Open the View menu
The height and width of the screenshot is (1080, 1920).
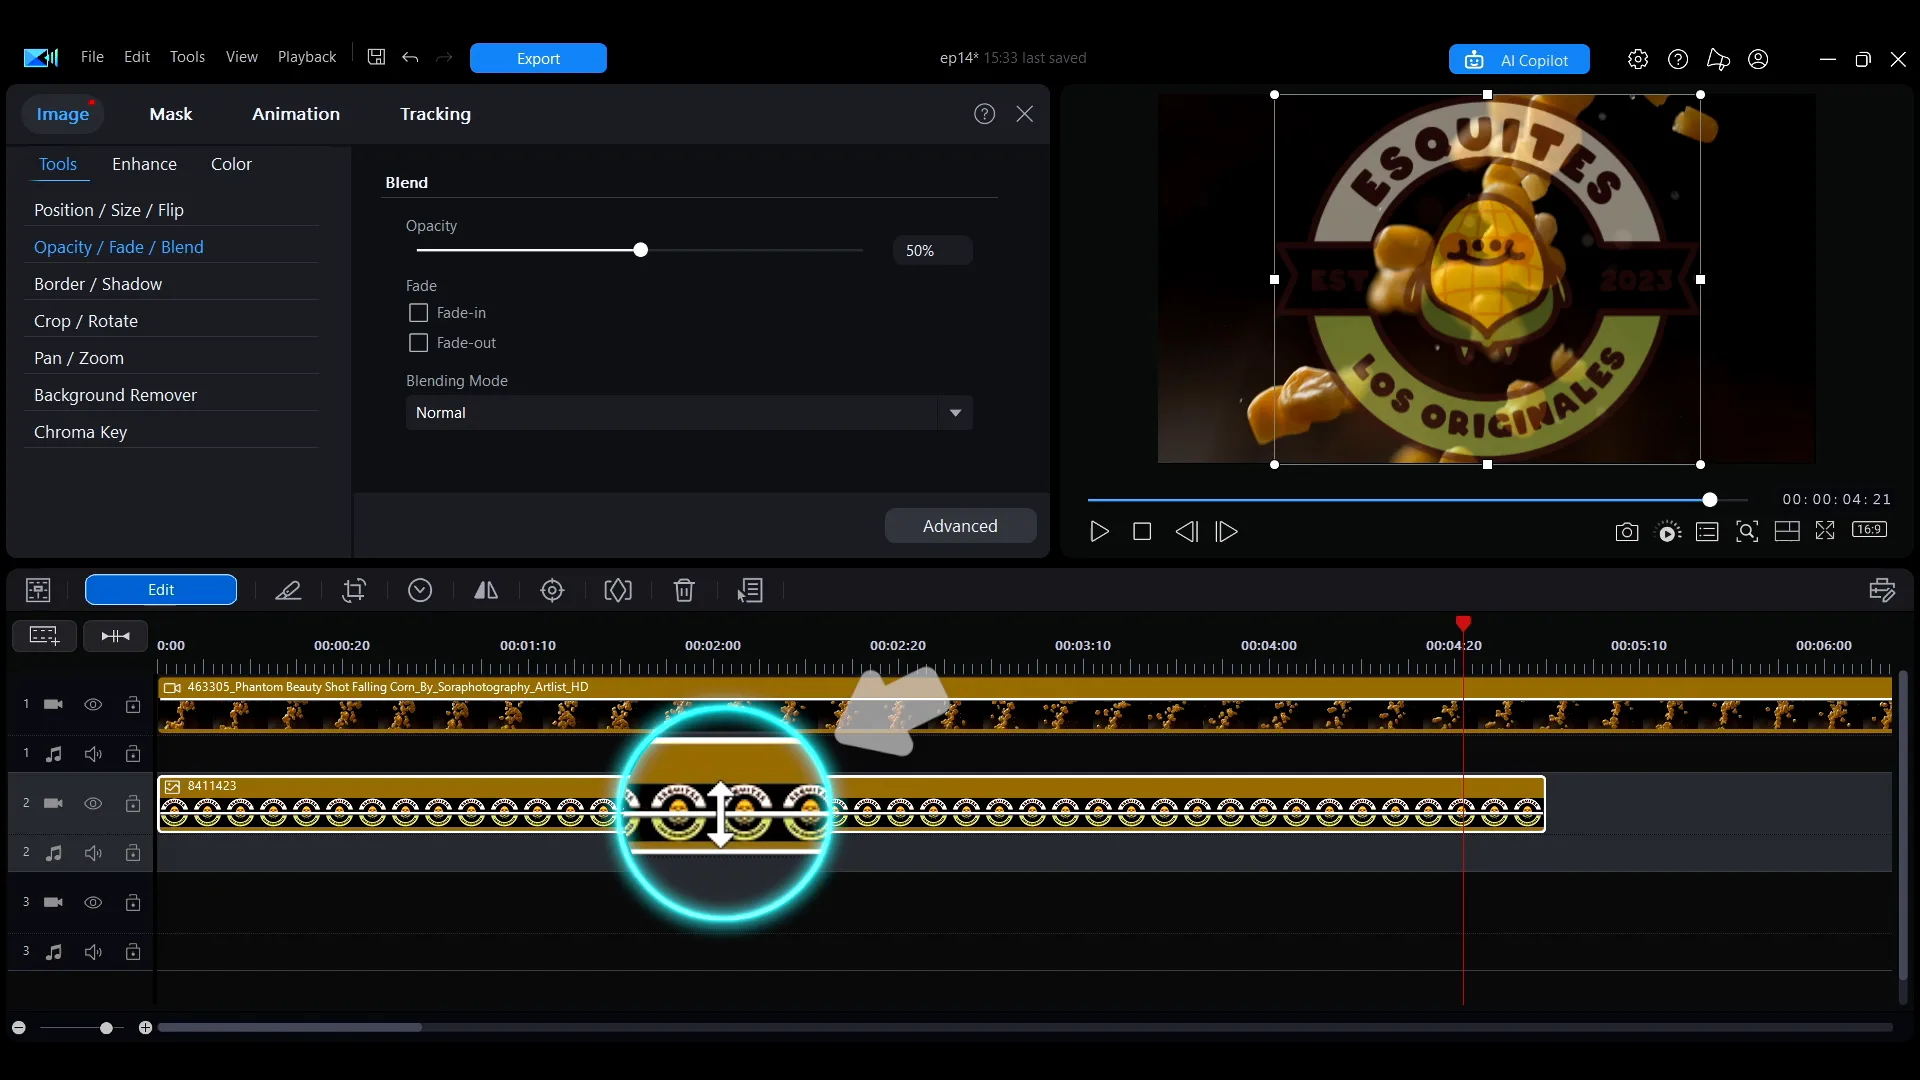[x=242, y=57]
